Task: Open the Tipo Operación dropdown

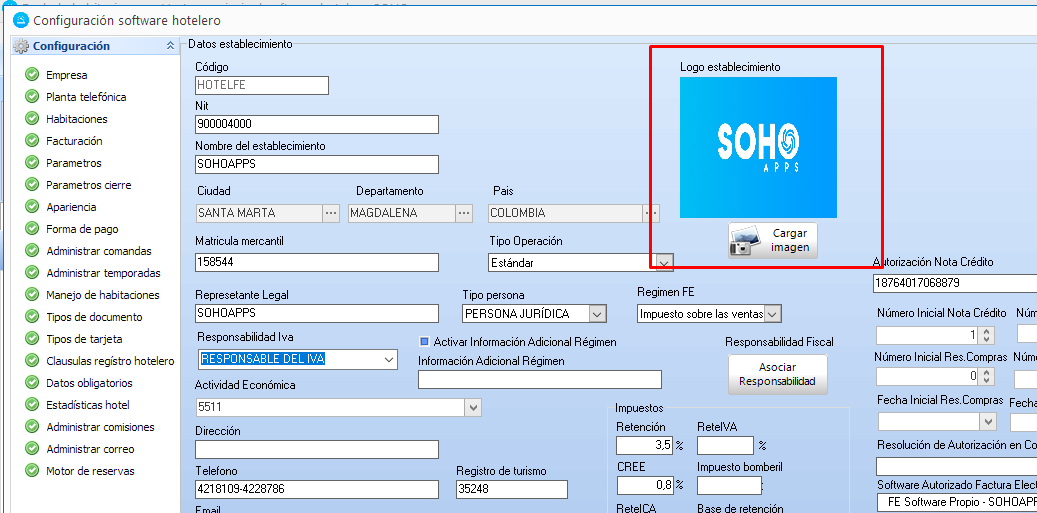Action: point(663,263)
